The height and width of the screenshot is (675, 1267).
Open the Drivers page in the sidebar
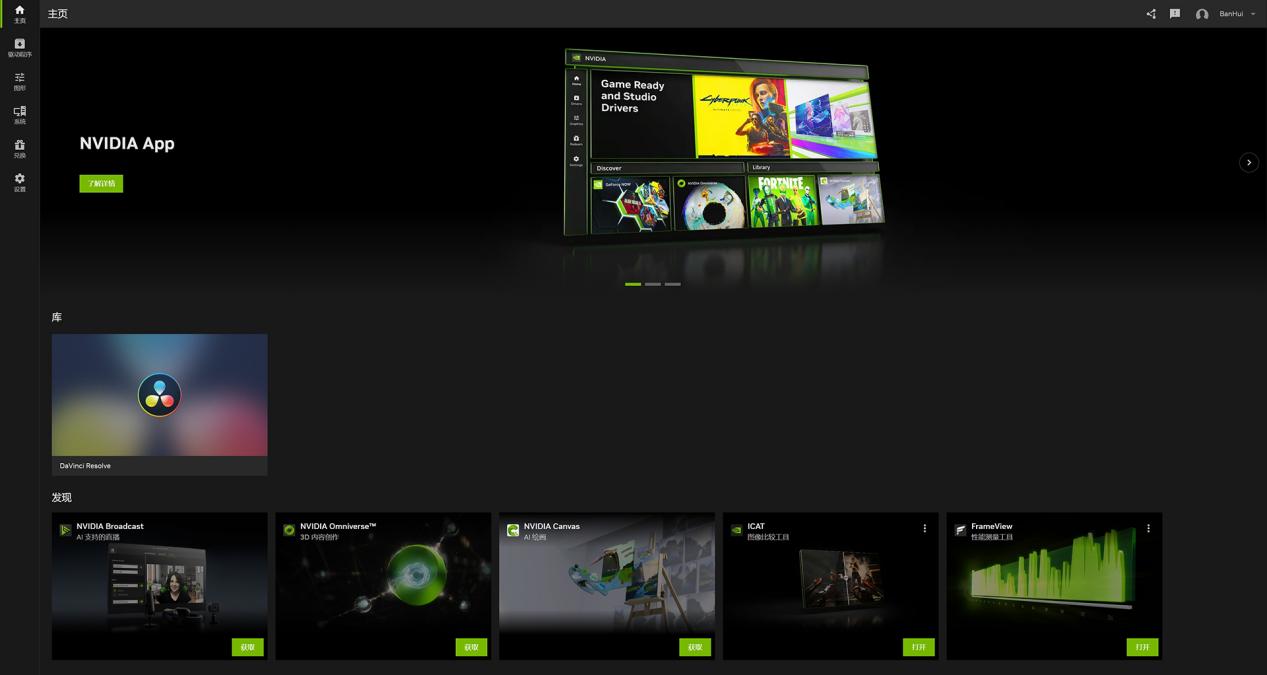pyautogui.click(x=19, y=47)
